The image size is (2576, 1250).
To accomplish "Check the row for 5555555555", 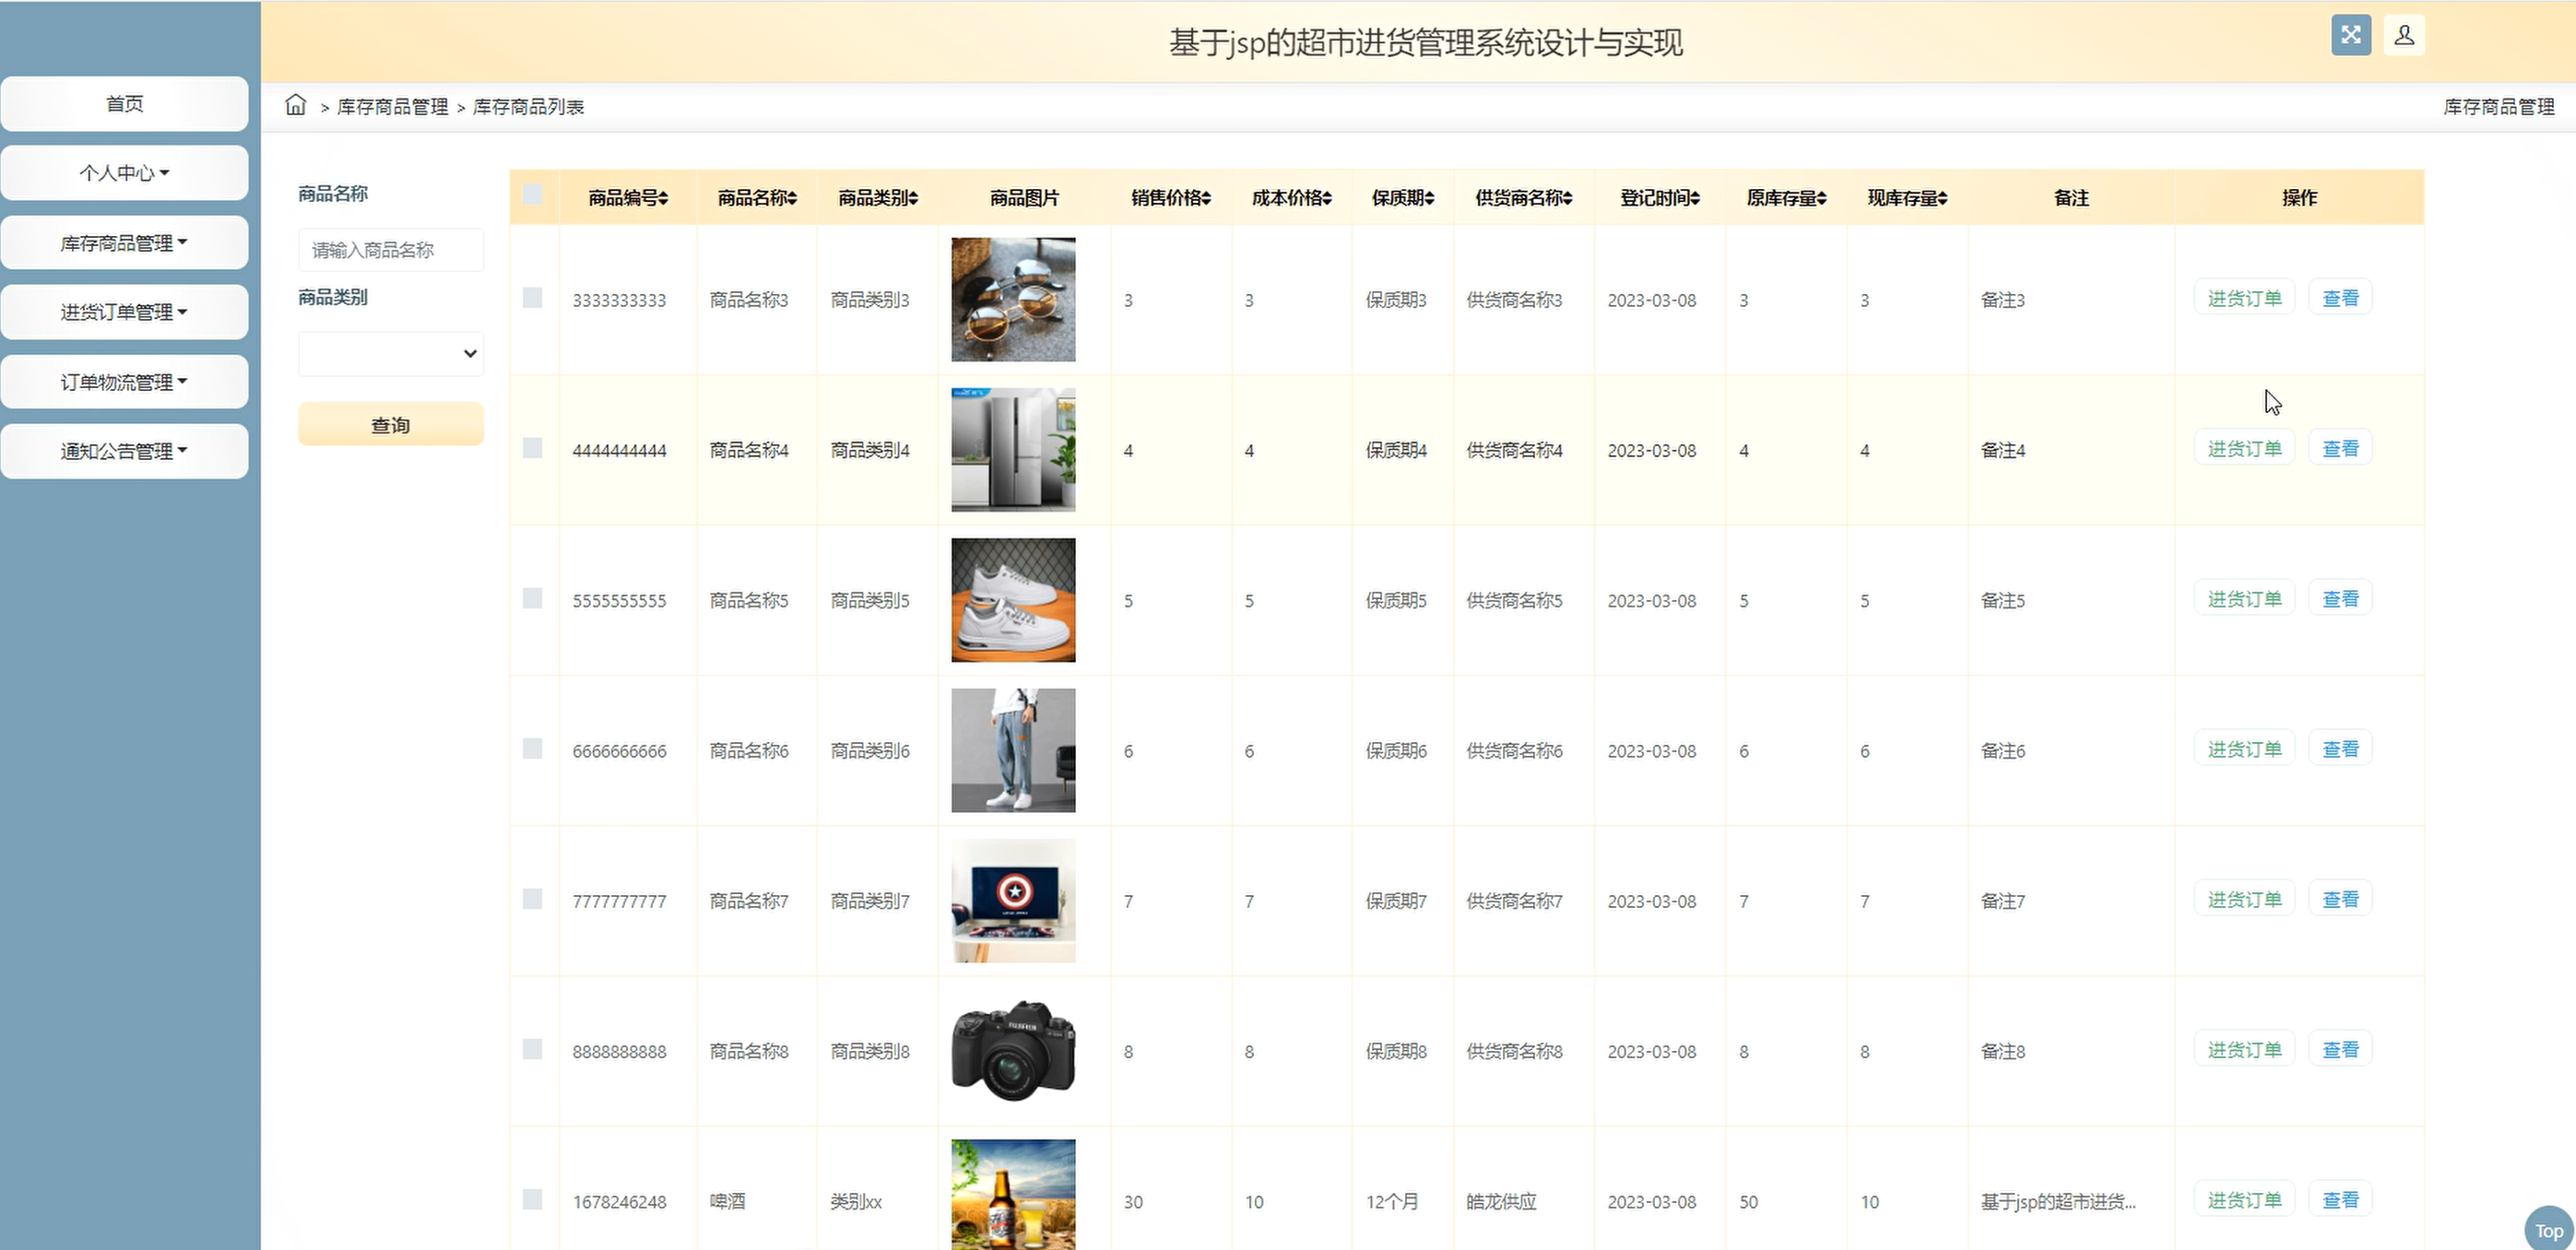I will pyautogui.click(x=532, y=598).
